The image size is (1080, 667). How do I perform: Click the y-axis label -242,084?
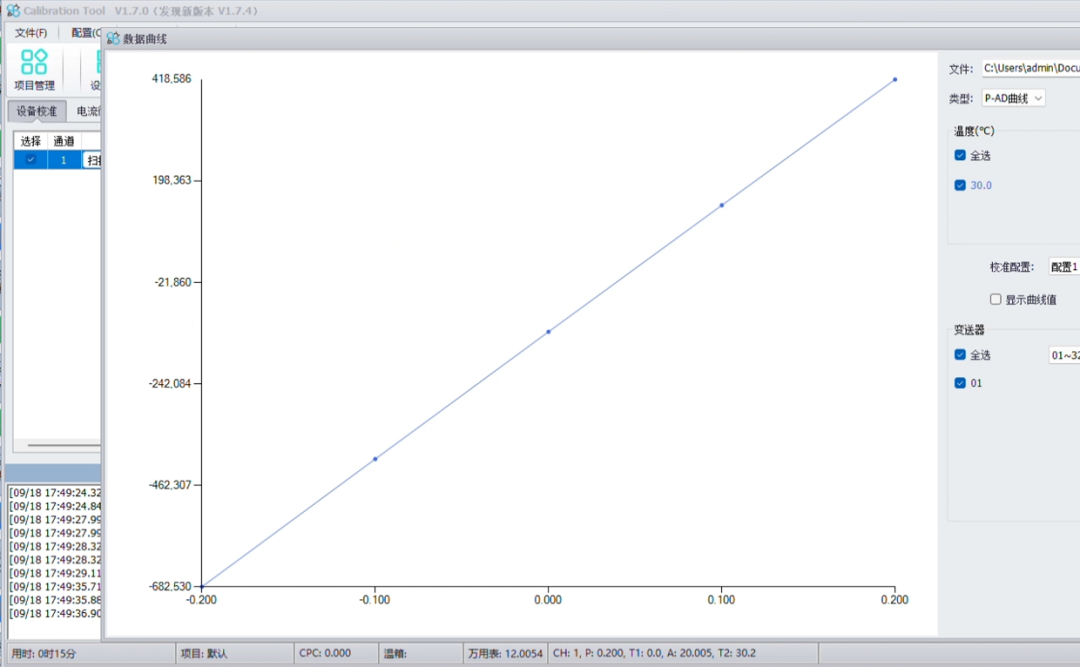(170, 383)
